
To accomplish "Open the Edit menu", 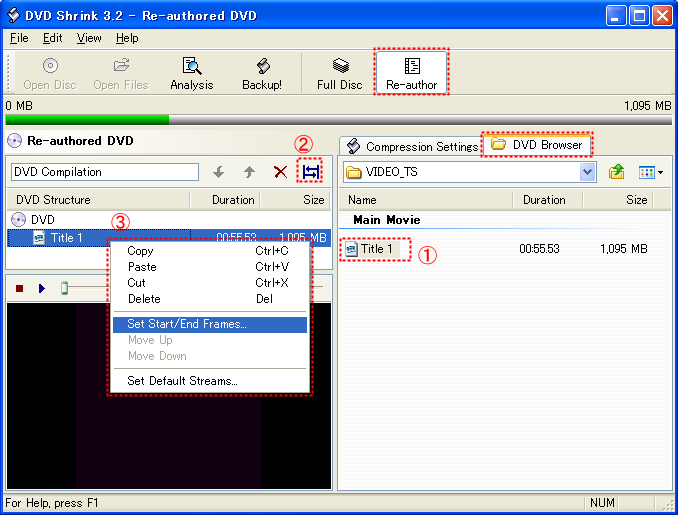I will pyautogui.click(x=52, y=38).
